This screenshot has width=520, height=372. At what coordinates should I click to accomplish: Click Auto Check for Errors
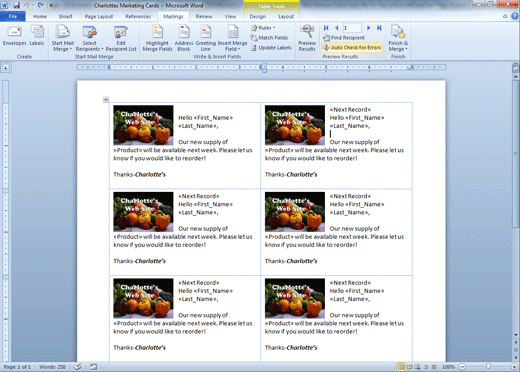click(352, 48)
